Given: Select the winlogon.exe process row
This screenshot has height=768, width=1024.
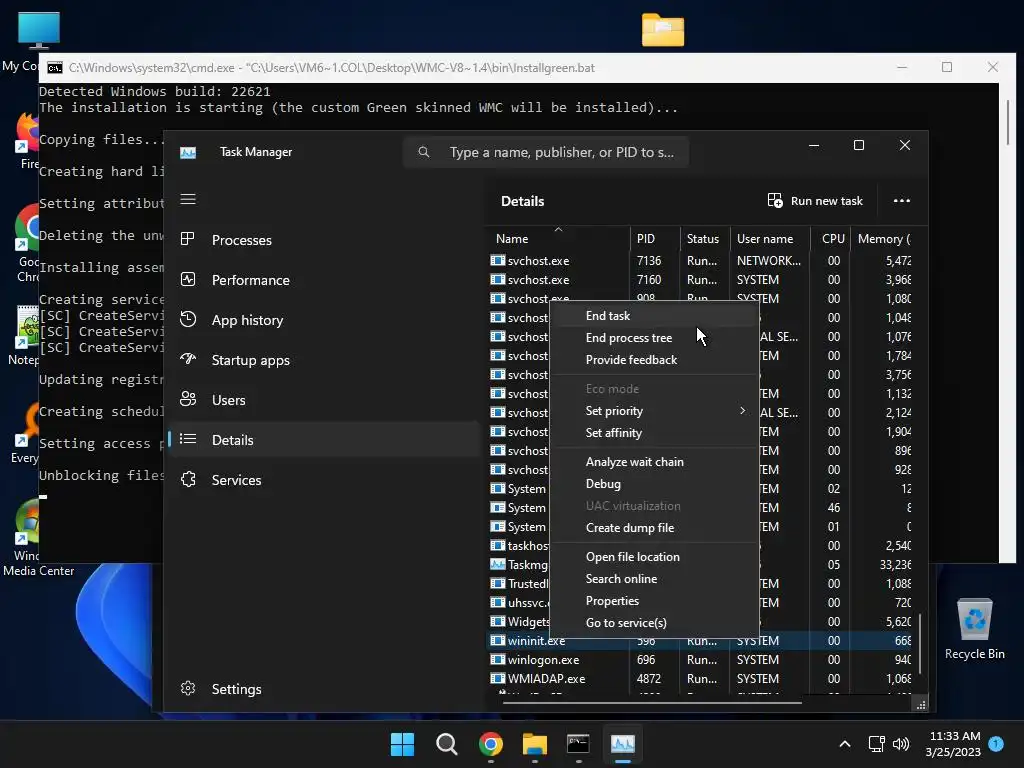Looking at the screenshot, I should 701,660.
